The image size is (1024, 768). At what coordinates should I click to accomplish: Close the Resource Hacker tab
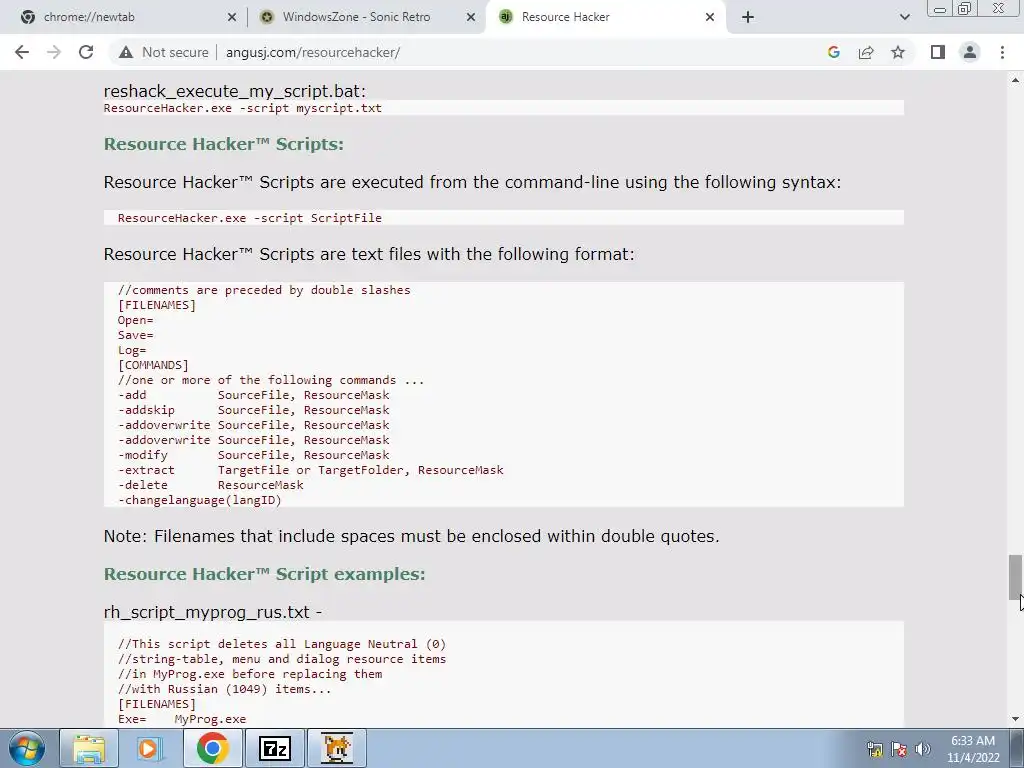click(x=710, y=17)
